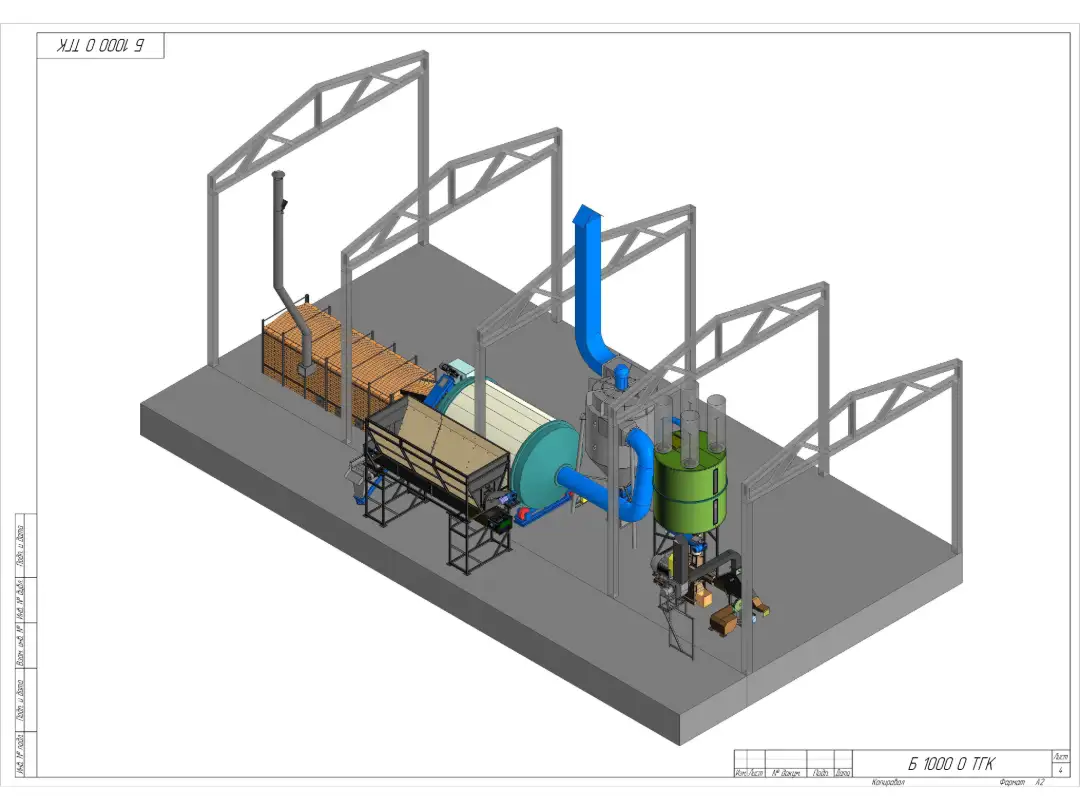Viewport: 1080px width, 810px height.
Task: Click the 'Подп.' cell in title block
Action: [819, 772]
